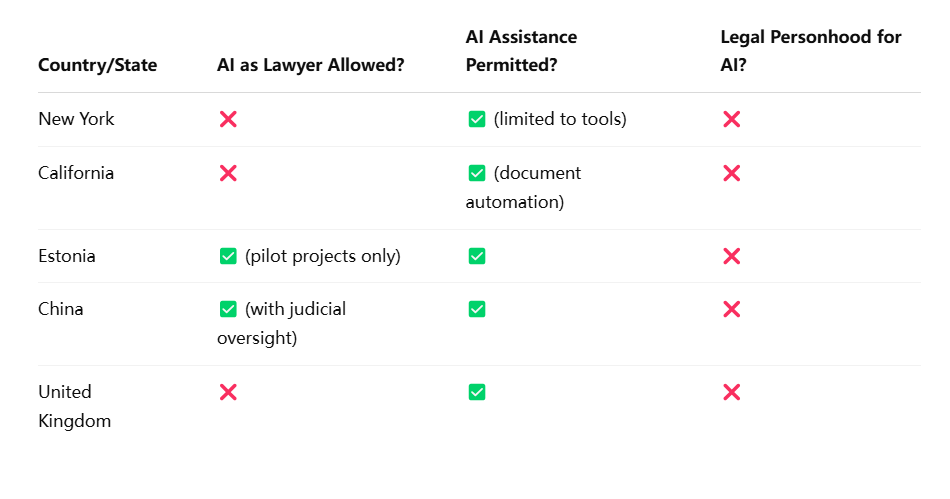Viewport: 950px width, 499px height.
Task: Select the United Kingdom row label
Action: [75, 406]
